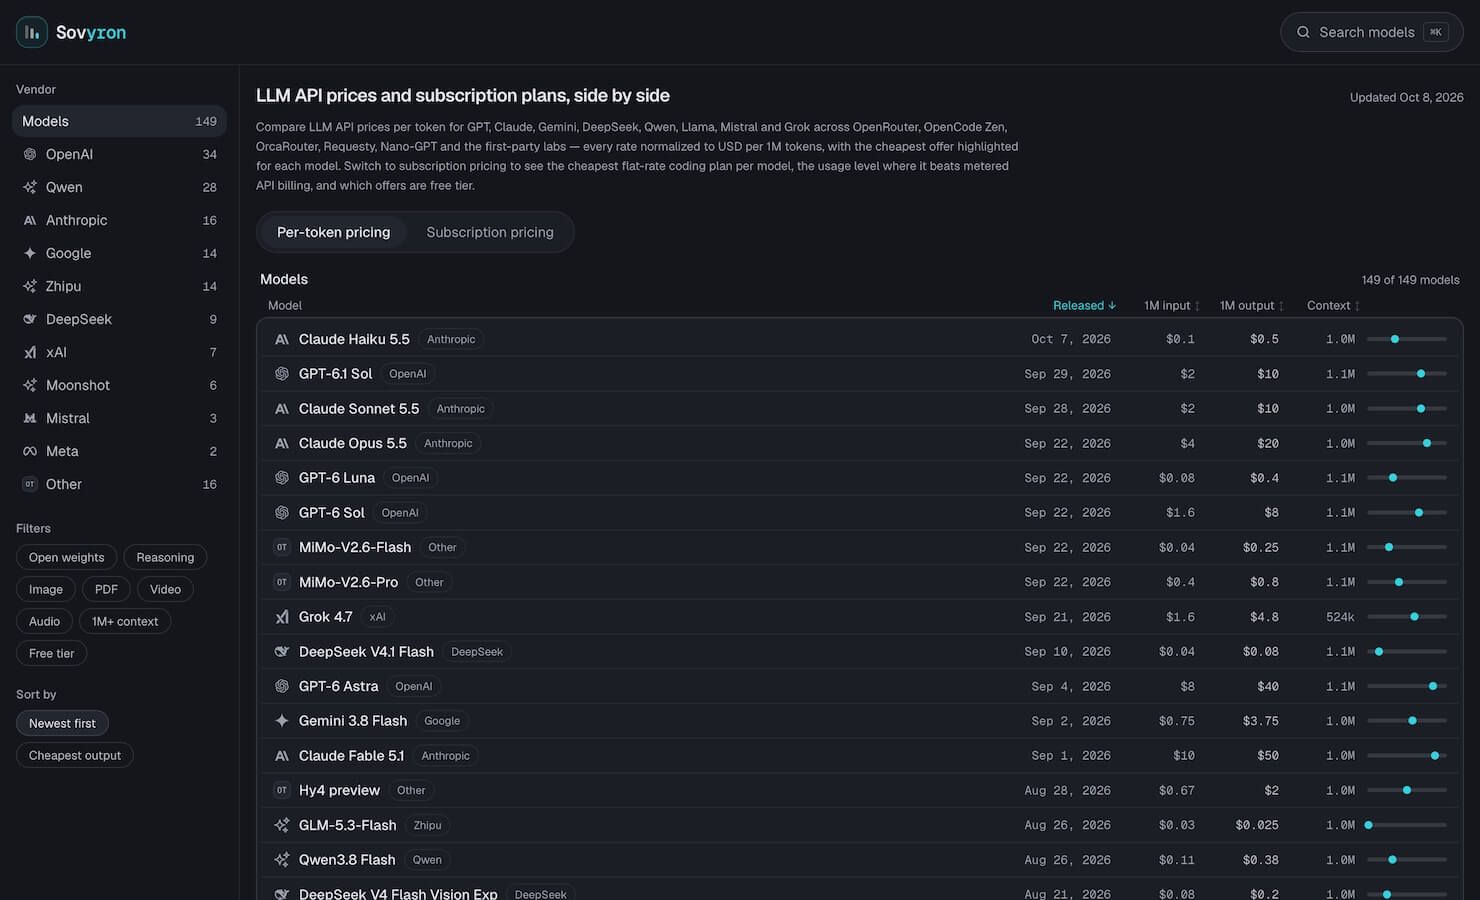The width and height of the screenshot is (1480, 900).
Task: Click the Google vendor icon in sidebar
Action: tap(30, 253)
